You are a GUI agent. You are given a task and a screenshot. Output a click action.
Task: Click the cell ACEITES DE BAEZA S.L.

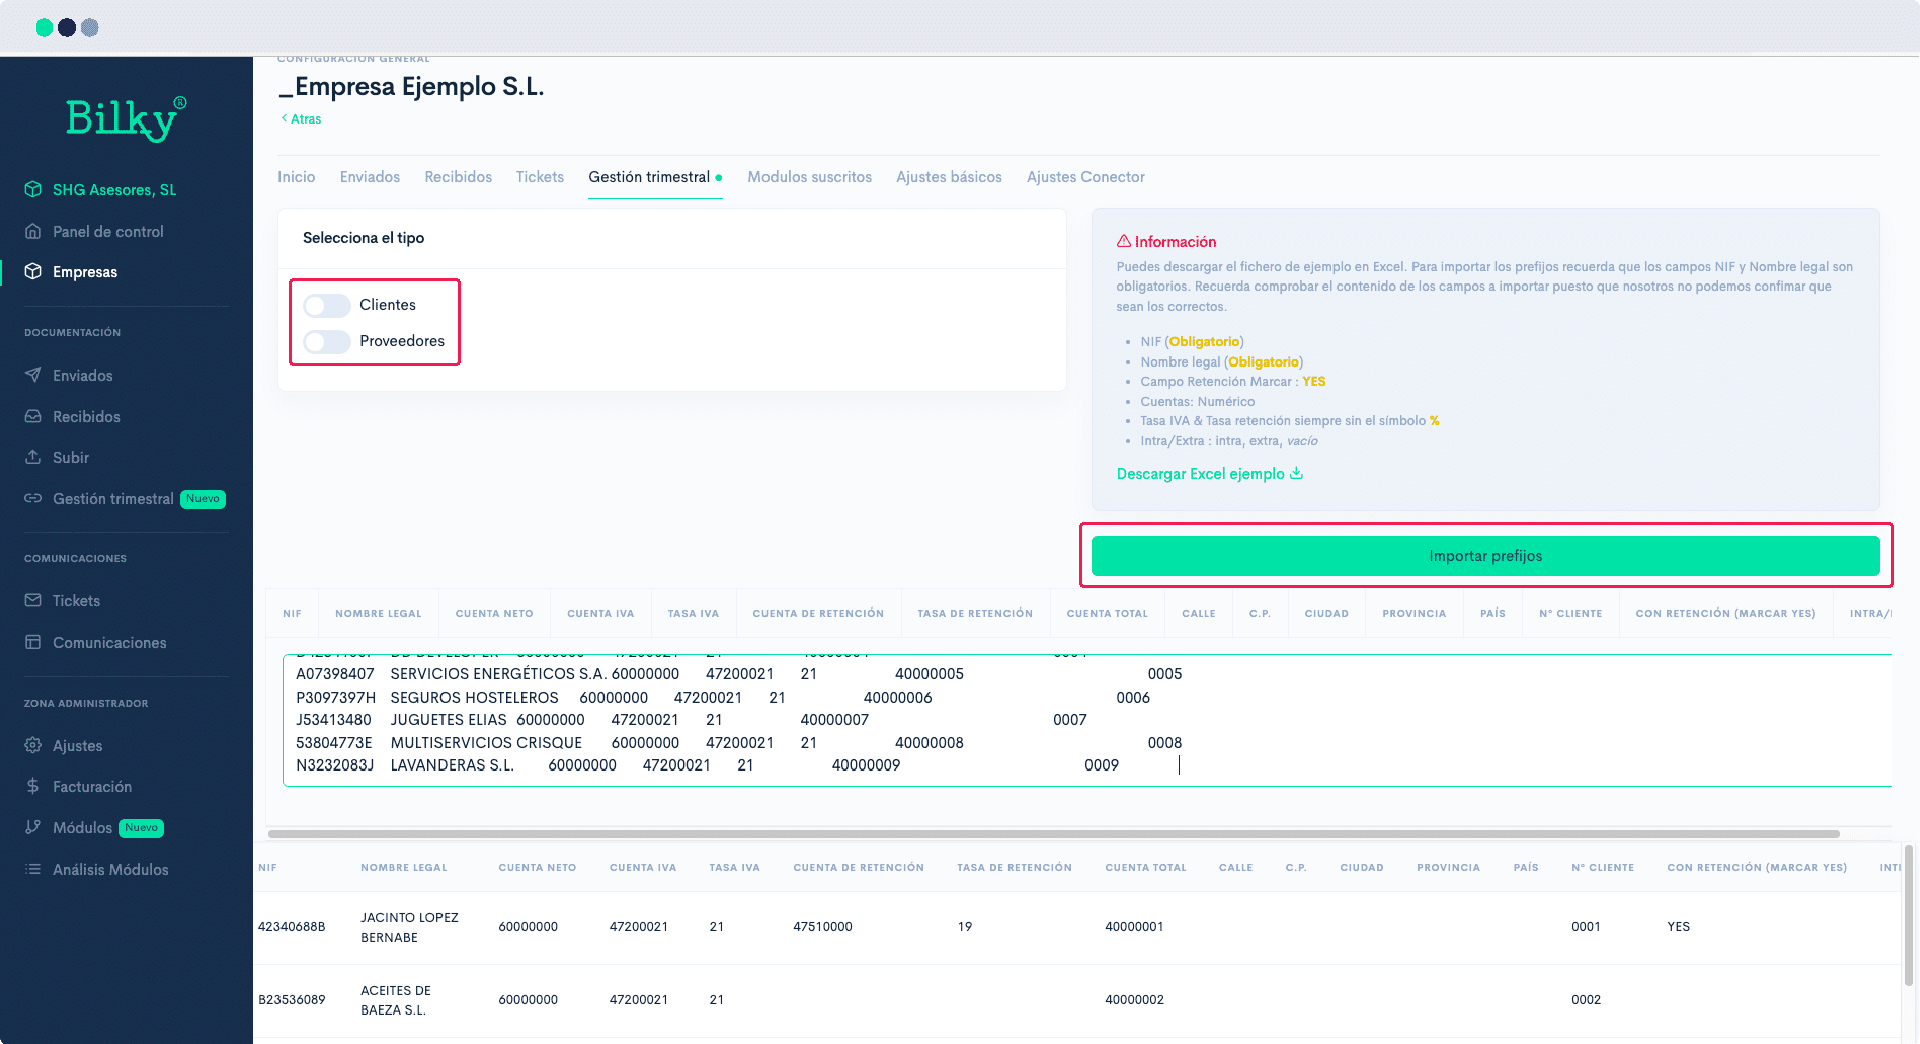396,1000
